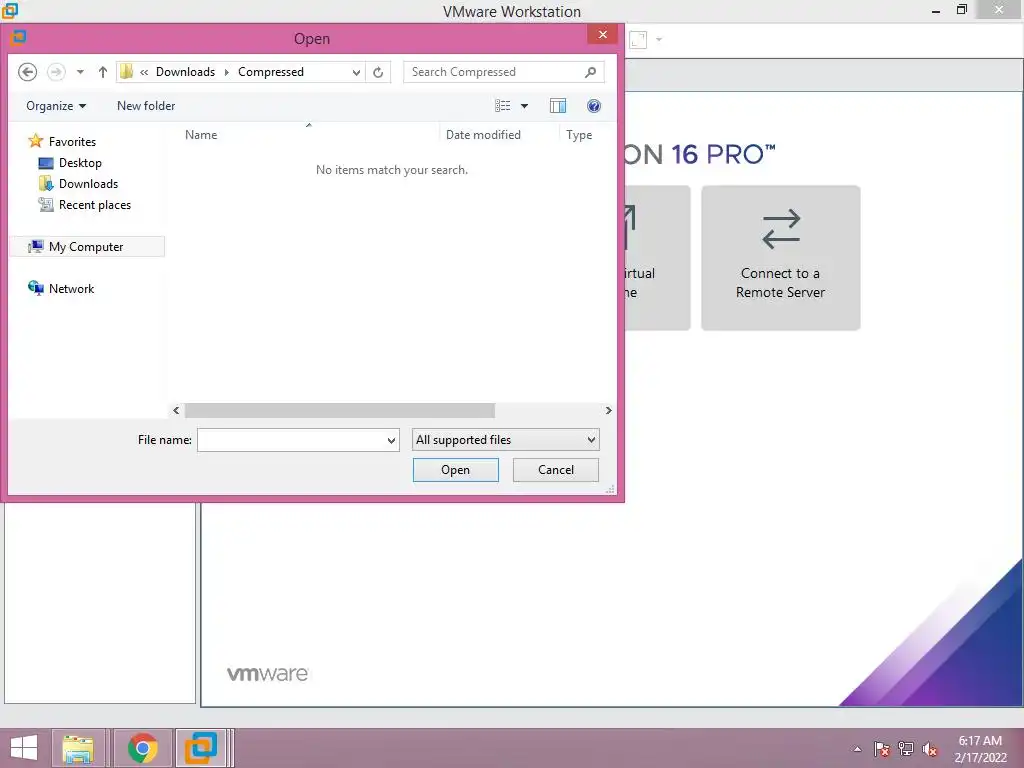Click the horizontal scrollbar left arrow
Viewport: 1024px width, 768px height.
coord(176,410)
